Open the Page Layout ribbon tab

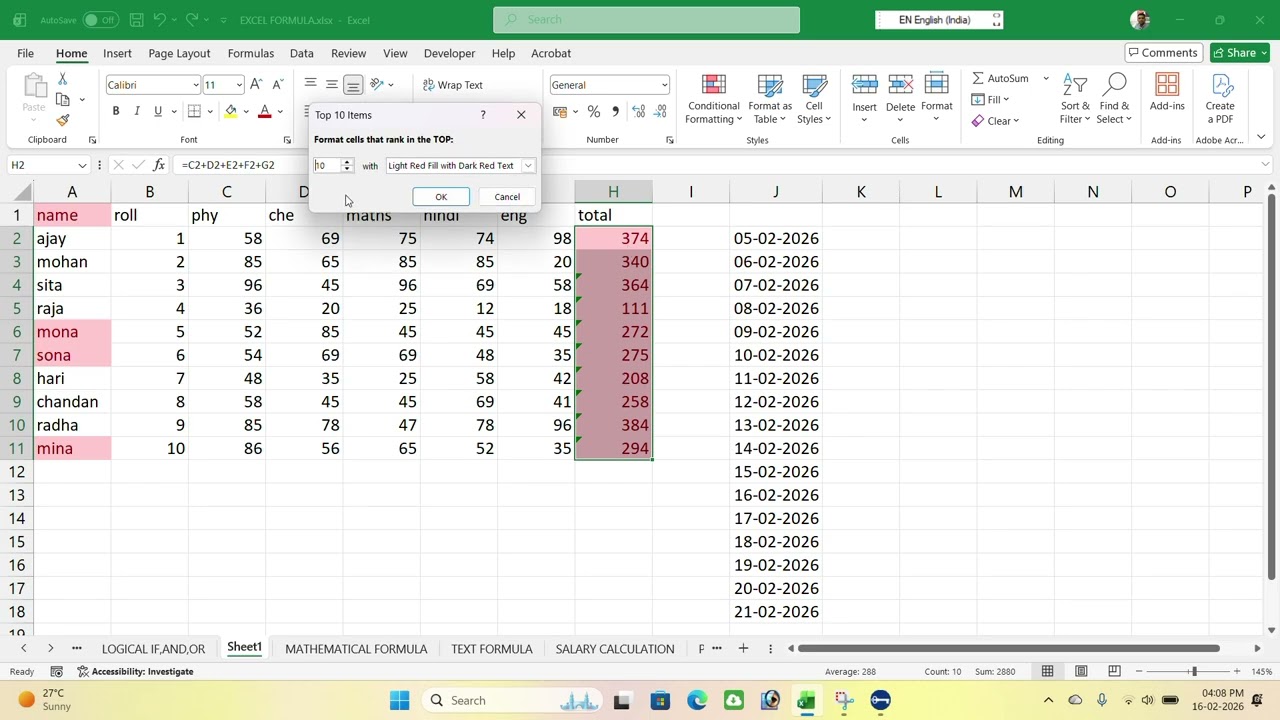tap(179, 53)
